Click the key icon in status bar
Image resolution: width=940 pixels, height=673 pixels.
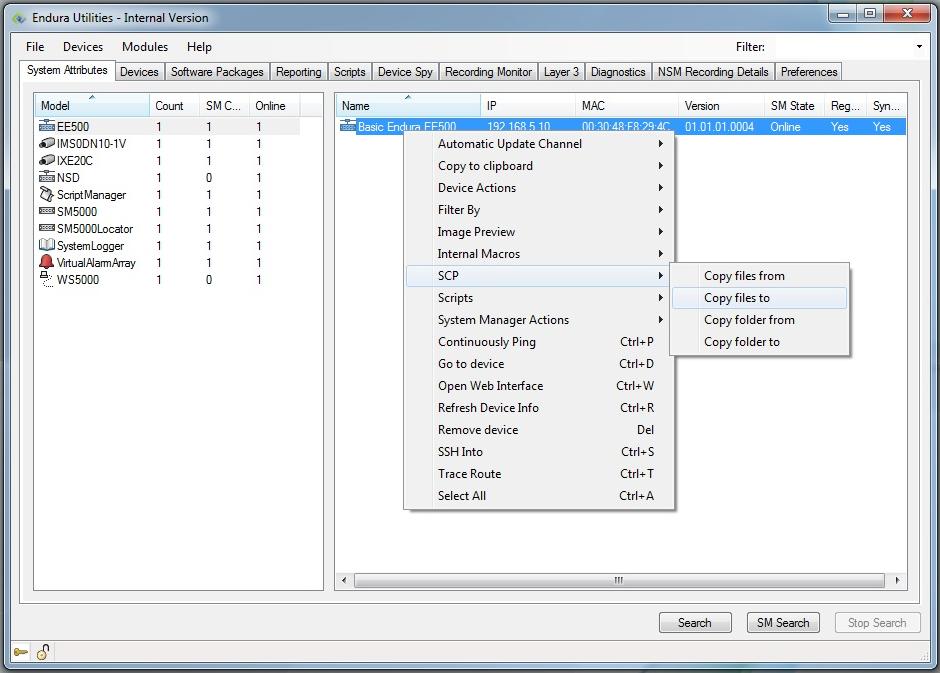(x=21, y=652)
